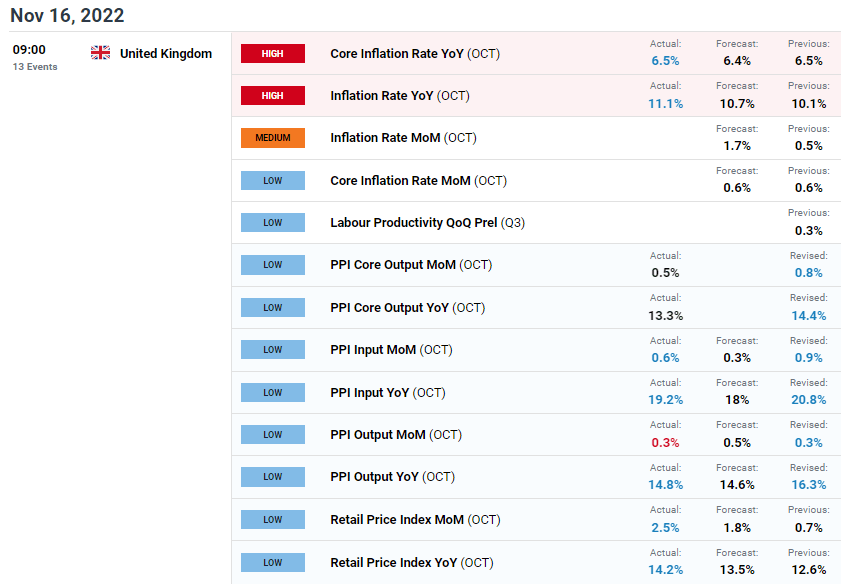
Task: Click the 20.8% revised PPI Input YoY value
Action: click(808, 400)
